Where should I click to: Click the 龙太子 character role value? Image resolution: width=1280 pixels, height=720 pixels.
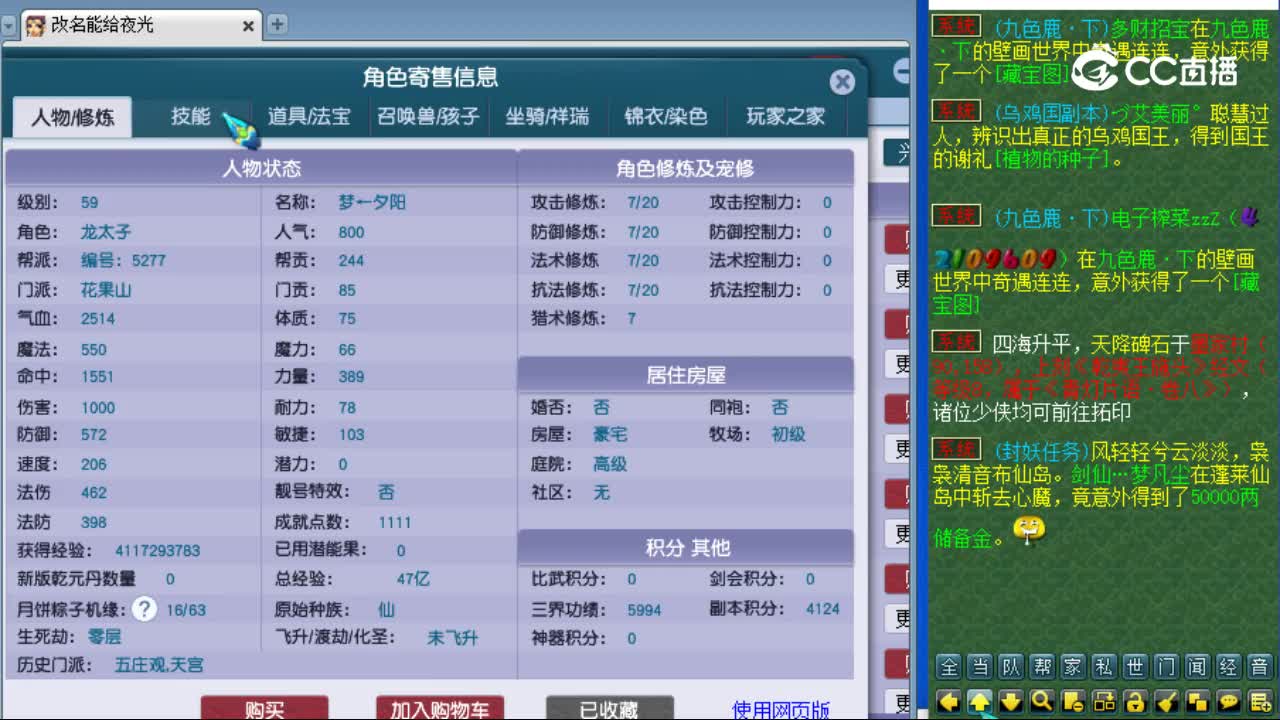(106, 232)
